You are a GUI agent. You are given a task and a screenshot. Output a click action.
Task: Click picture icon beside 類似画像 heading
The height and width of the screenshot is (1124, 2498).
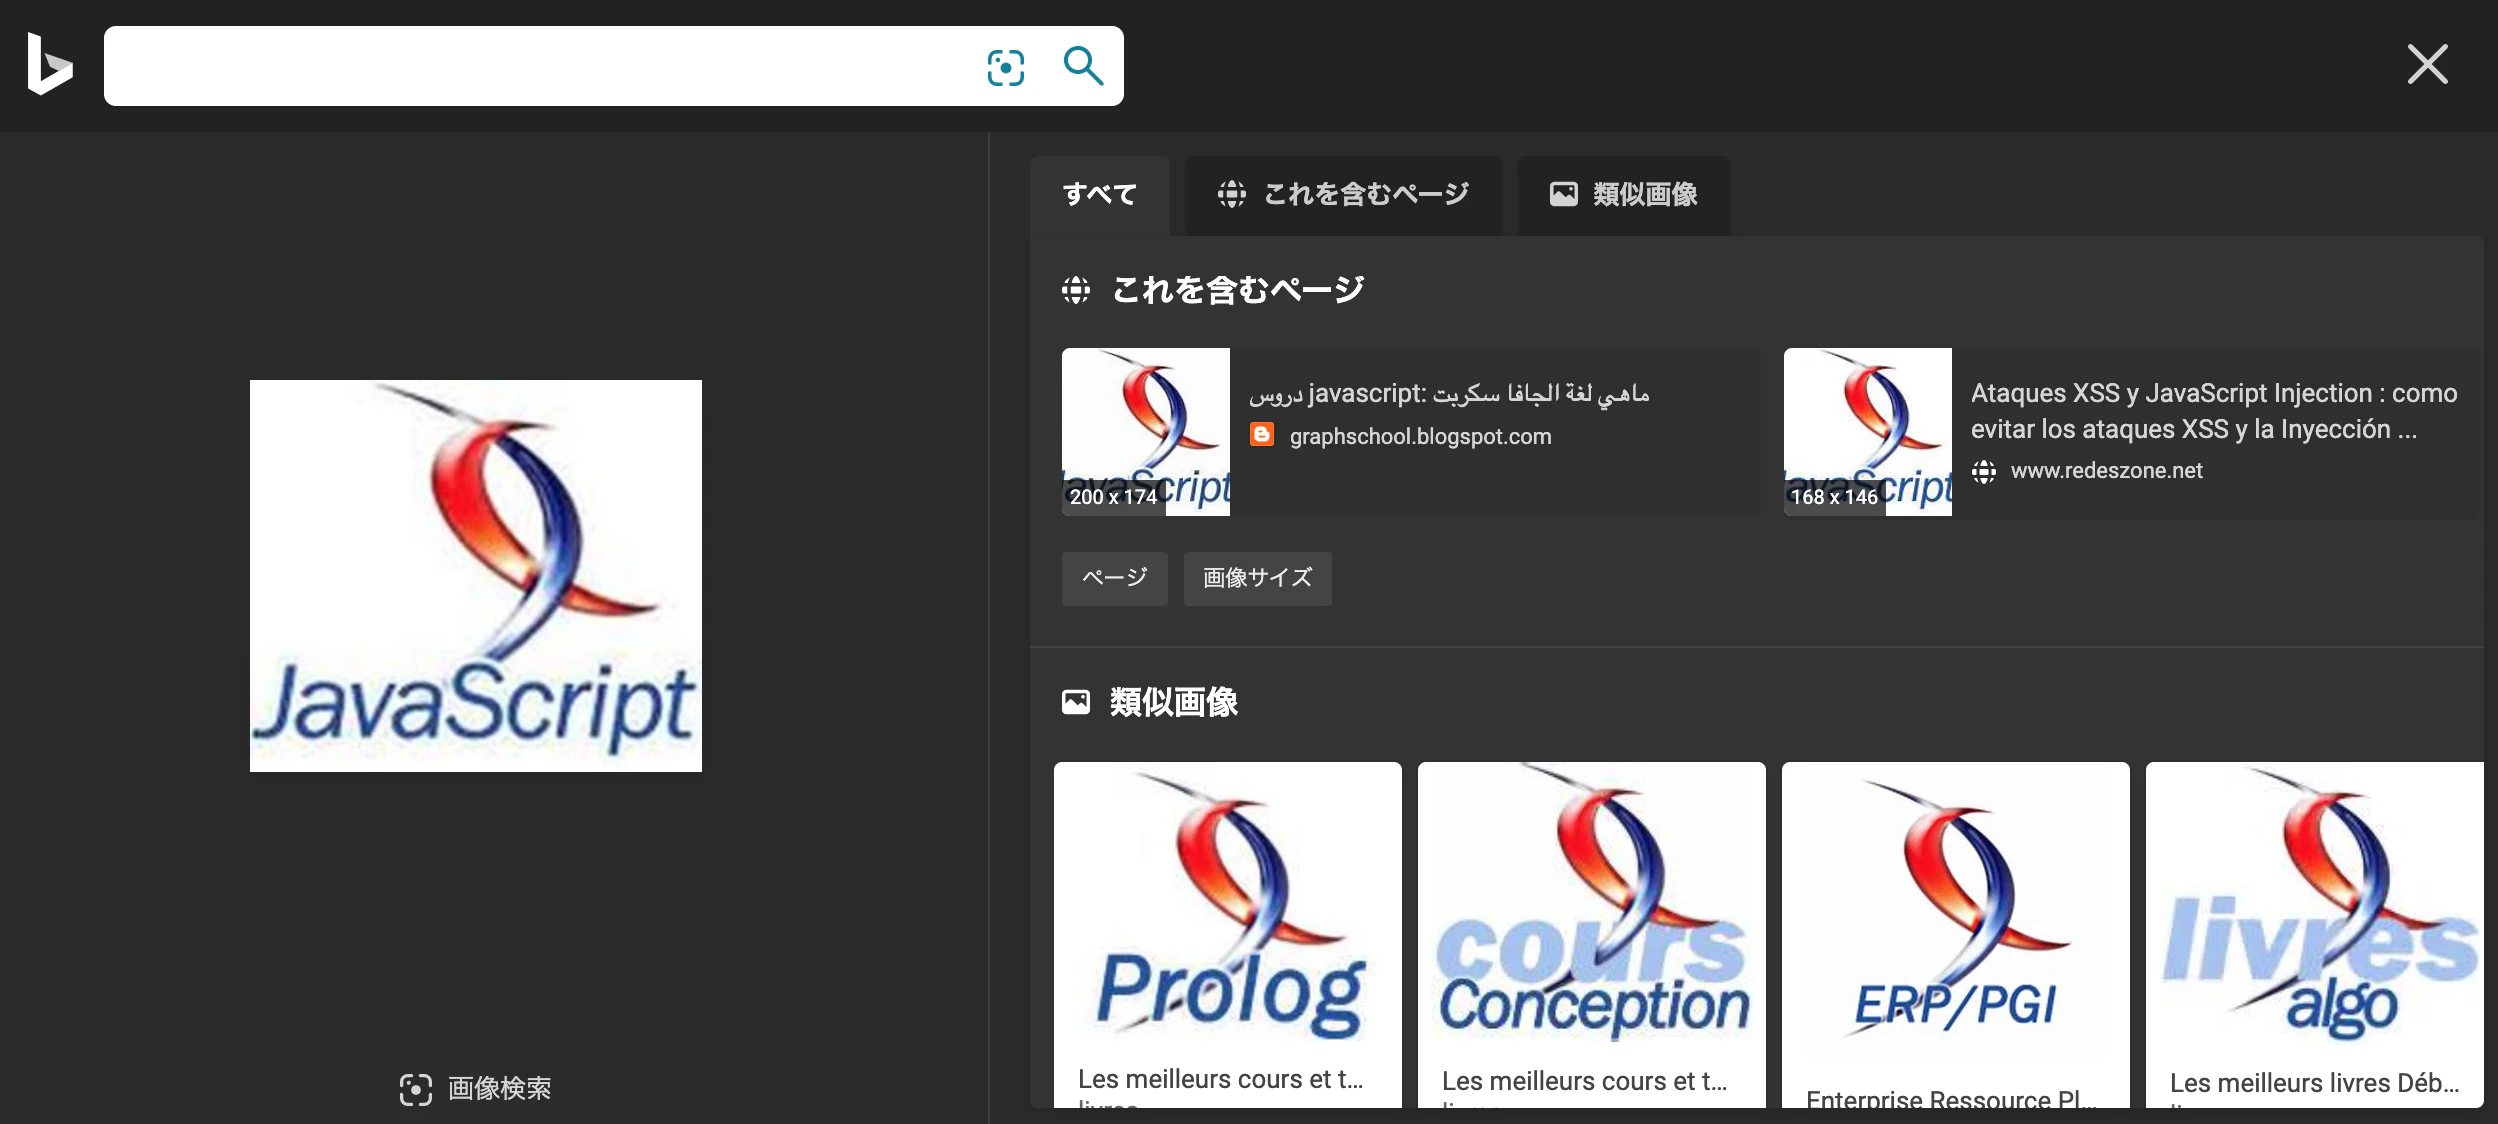coord(1076,702)
